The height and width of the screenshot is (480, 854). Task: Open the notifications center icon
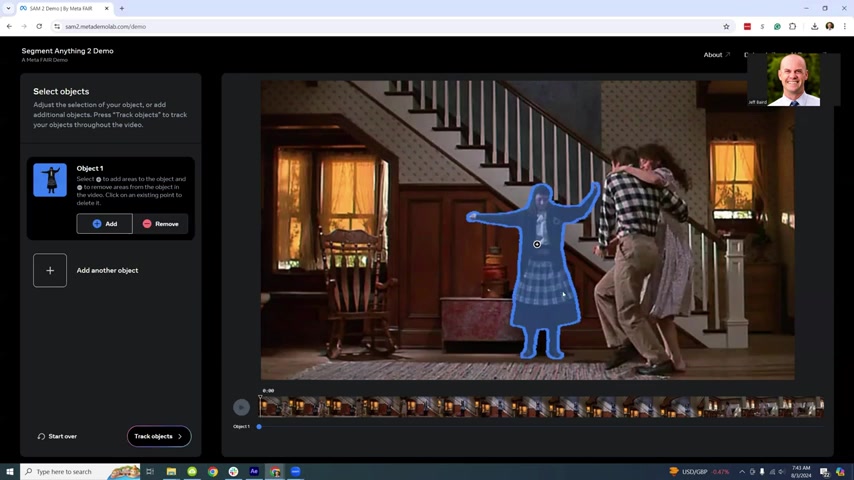pos(825,472)
